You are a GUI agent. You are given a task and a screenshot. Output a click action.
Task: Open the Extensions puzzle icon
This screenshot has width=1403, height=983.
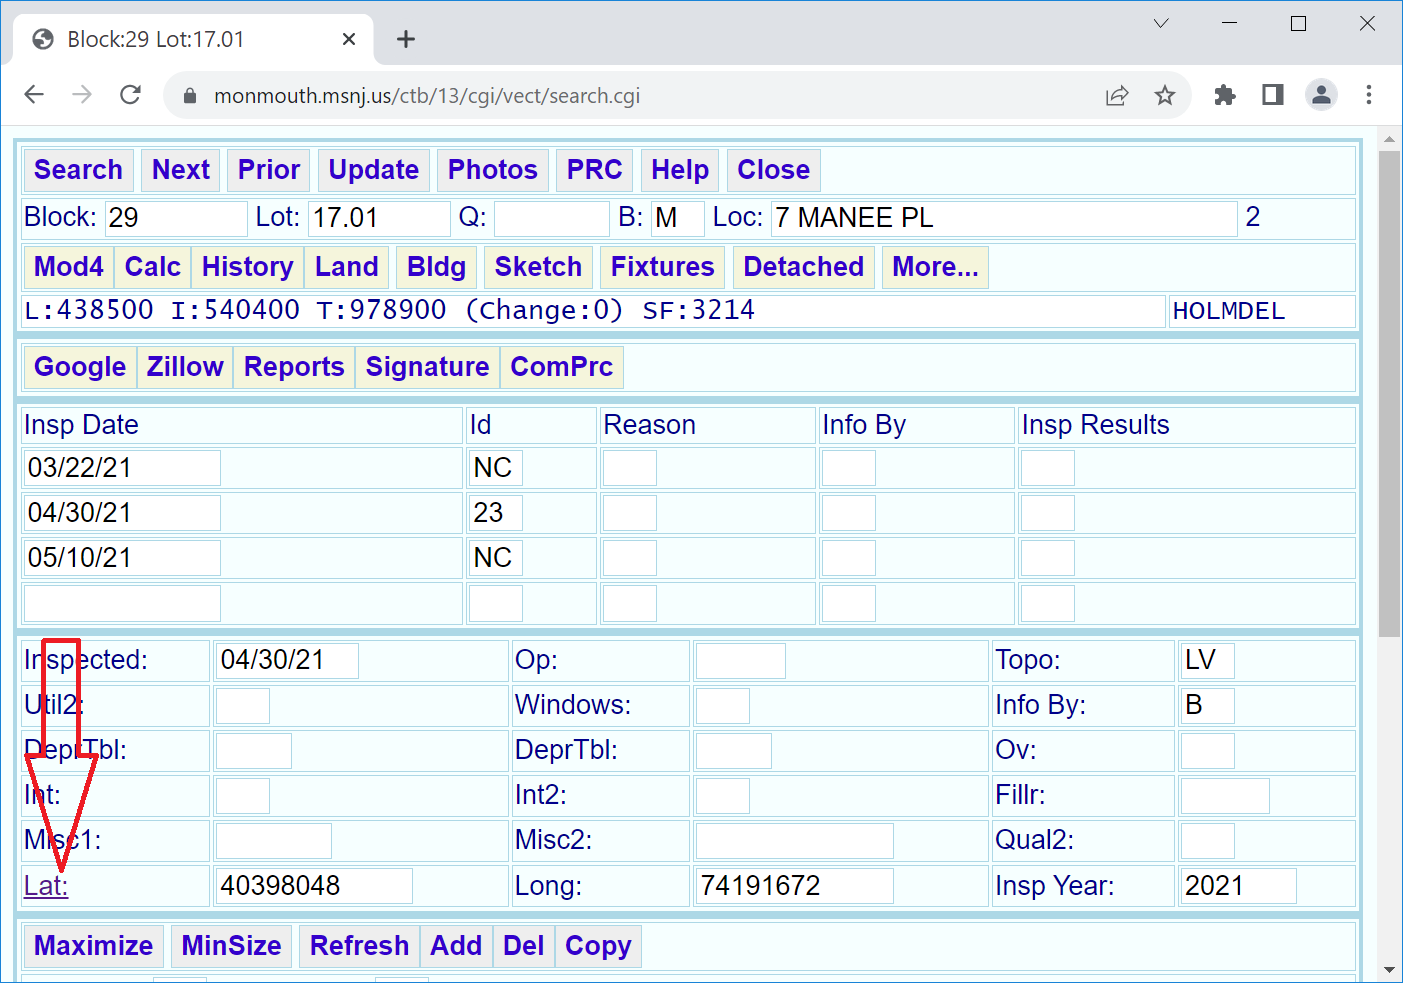(x=1225, y=95)
